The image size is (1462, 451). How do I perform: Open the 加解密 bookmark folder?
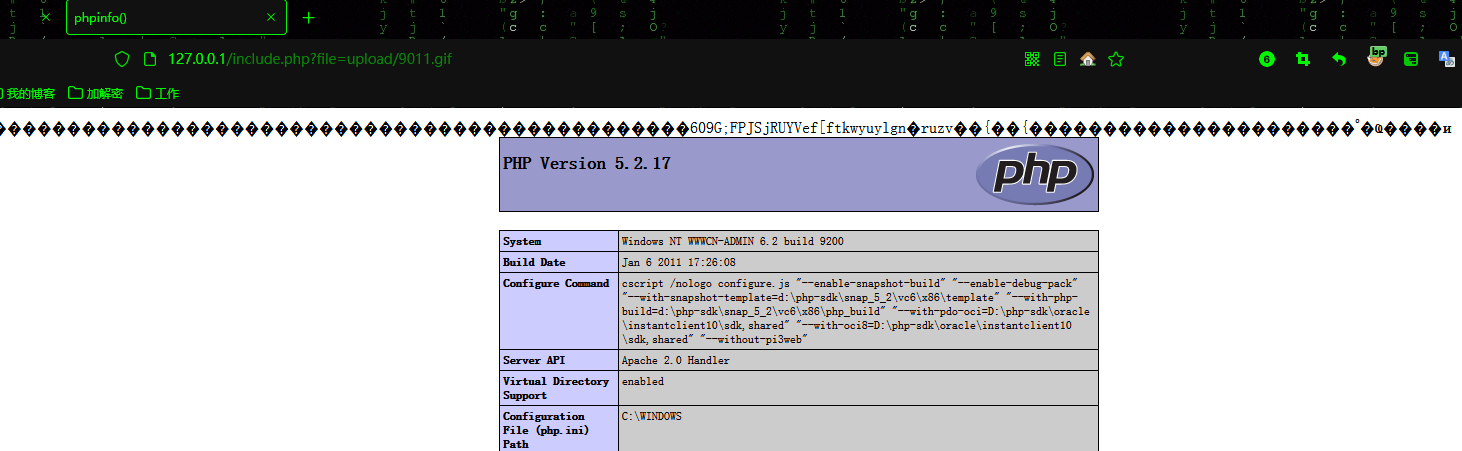96,93
